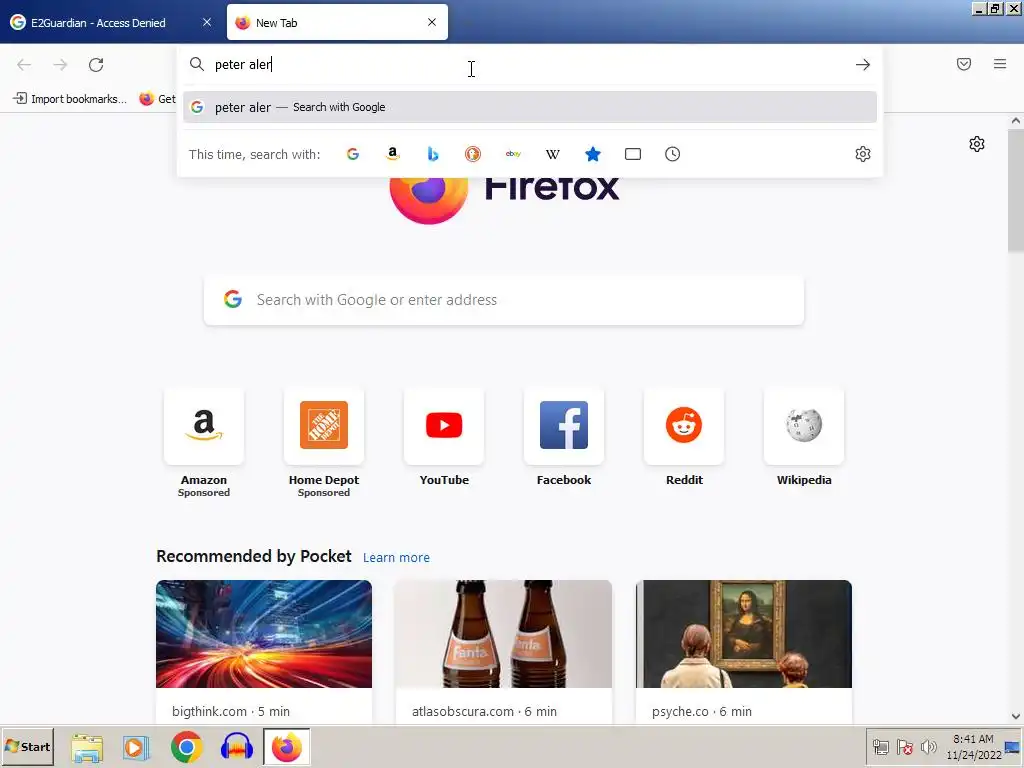
Task: Close the E2Guardian tab
Action: [x=207, y=22]
